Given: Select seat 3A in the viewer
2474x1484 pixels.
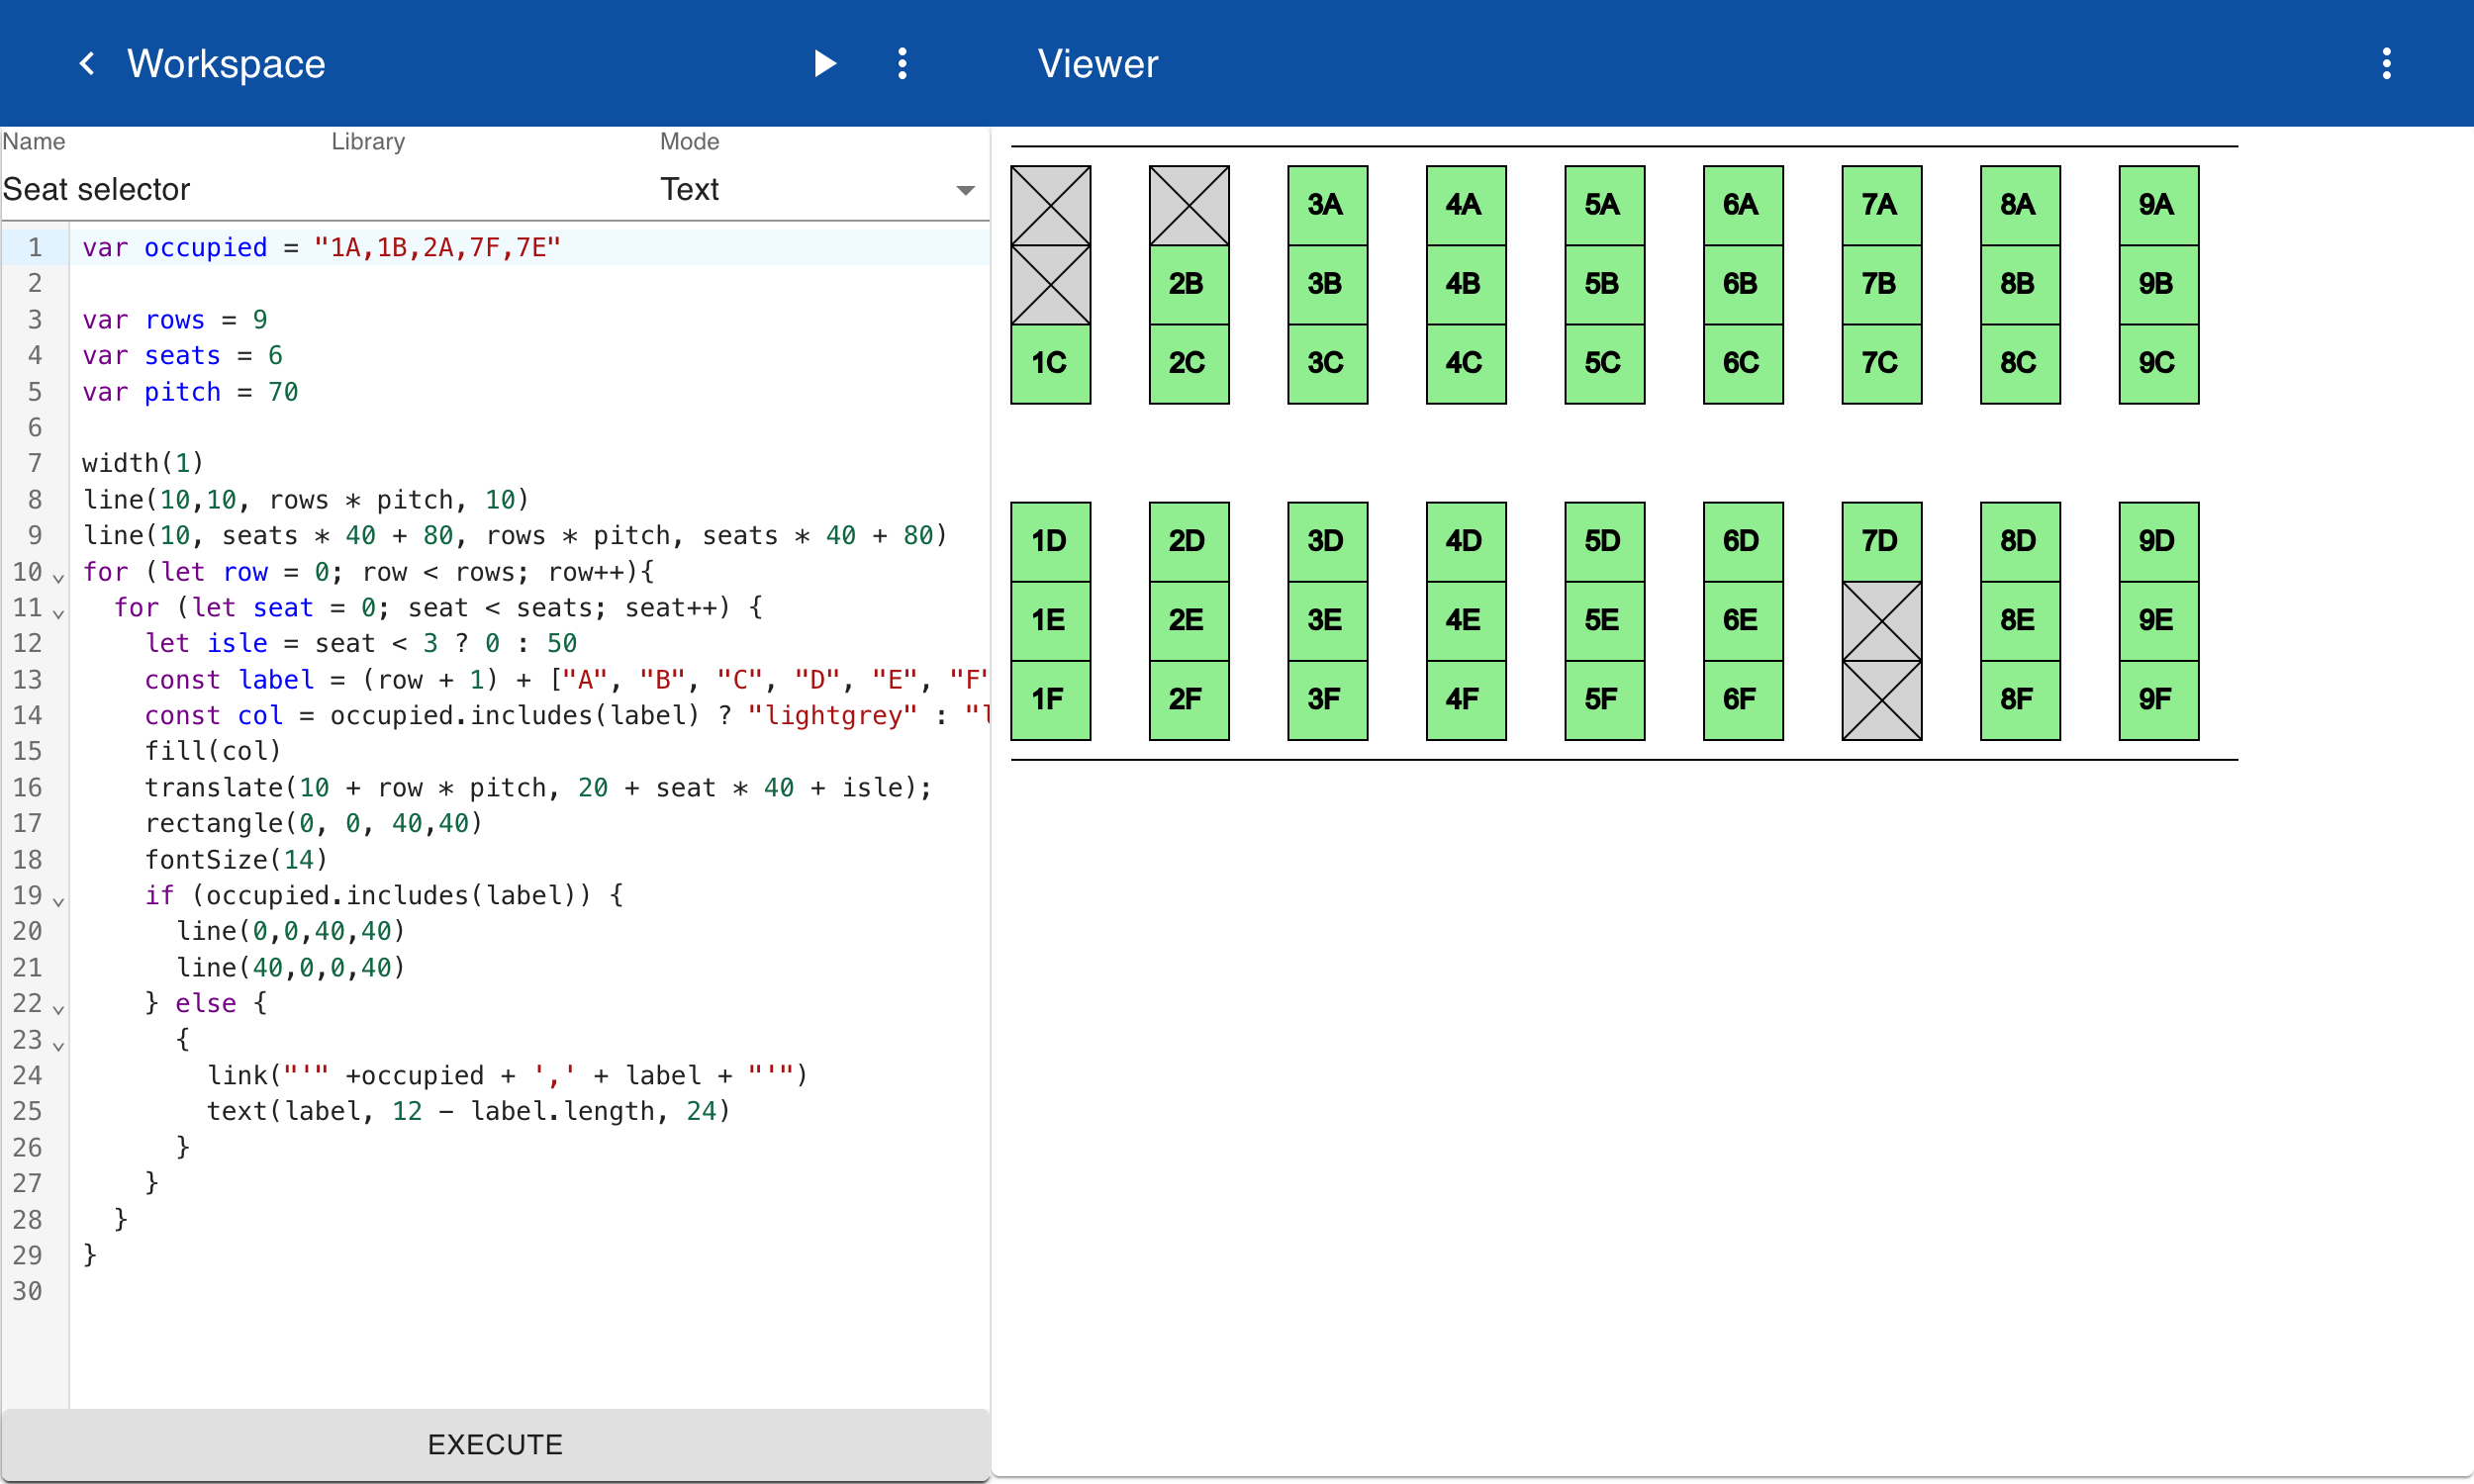Looking at the screenshot, I should point(1327,205).
